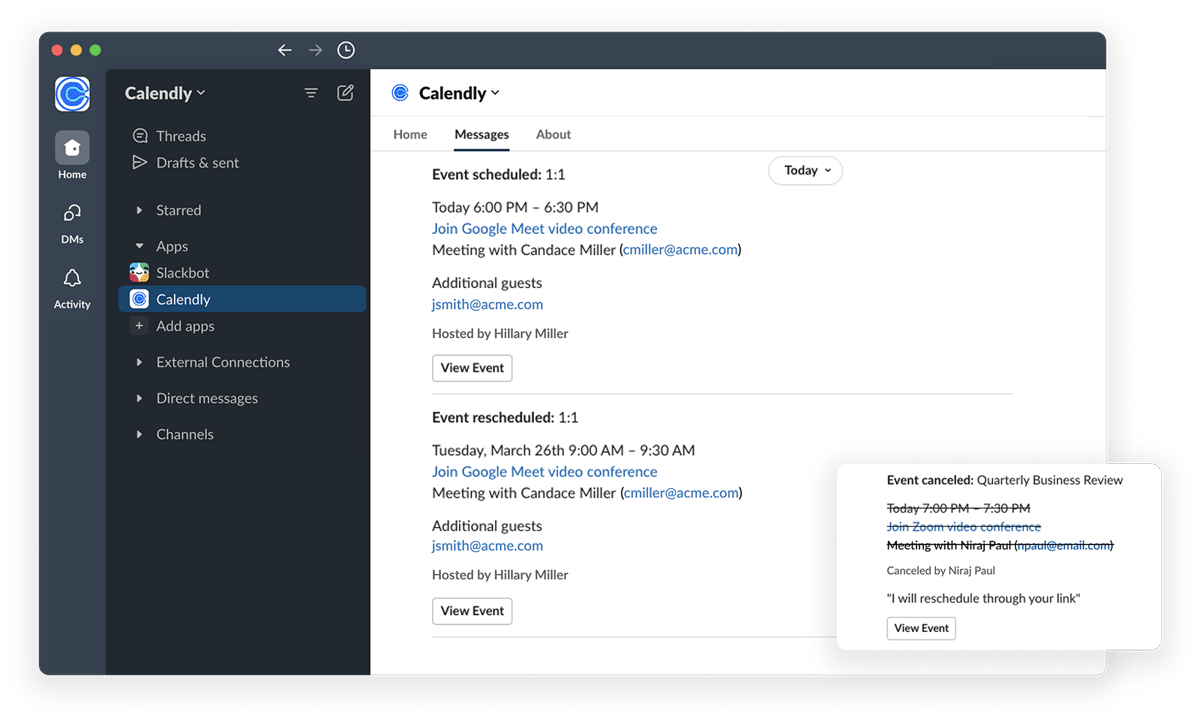Click jsmith@acme.com under rescheduled event

click(488, 545)
